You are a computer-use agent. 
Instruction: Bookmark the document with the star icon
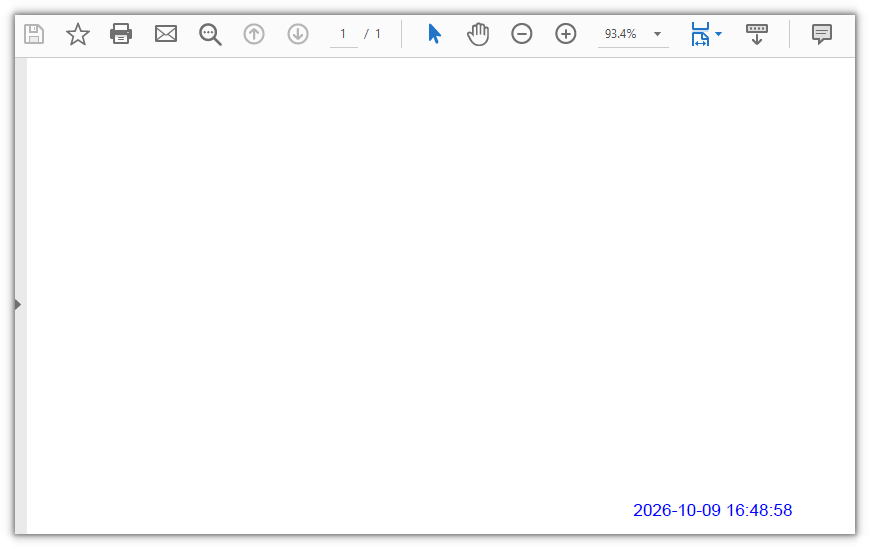click(78, 34)
